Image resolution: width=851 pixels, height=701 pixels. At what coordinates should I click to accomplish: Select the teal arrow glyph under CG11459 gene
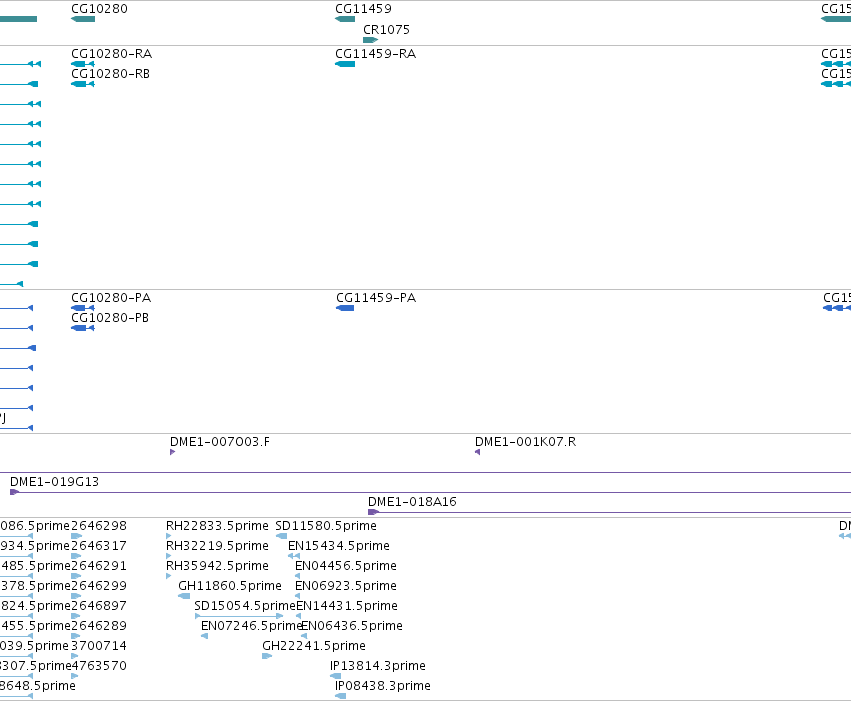pos(345,19)
